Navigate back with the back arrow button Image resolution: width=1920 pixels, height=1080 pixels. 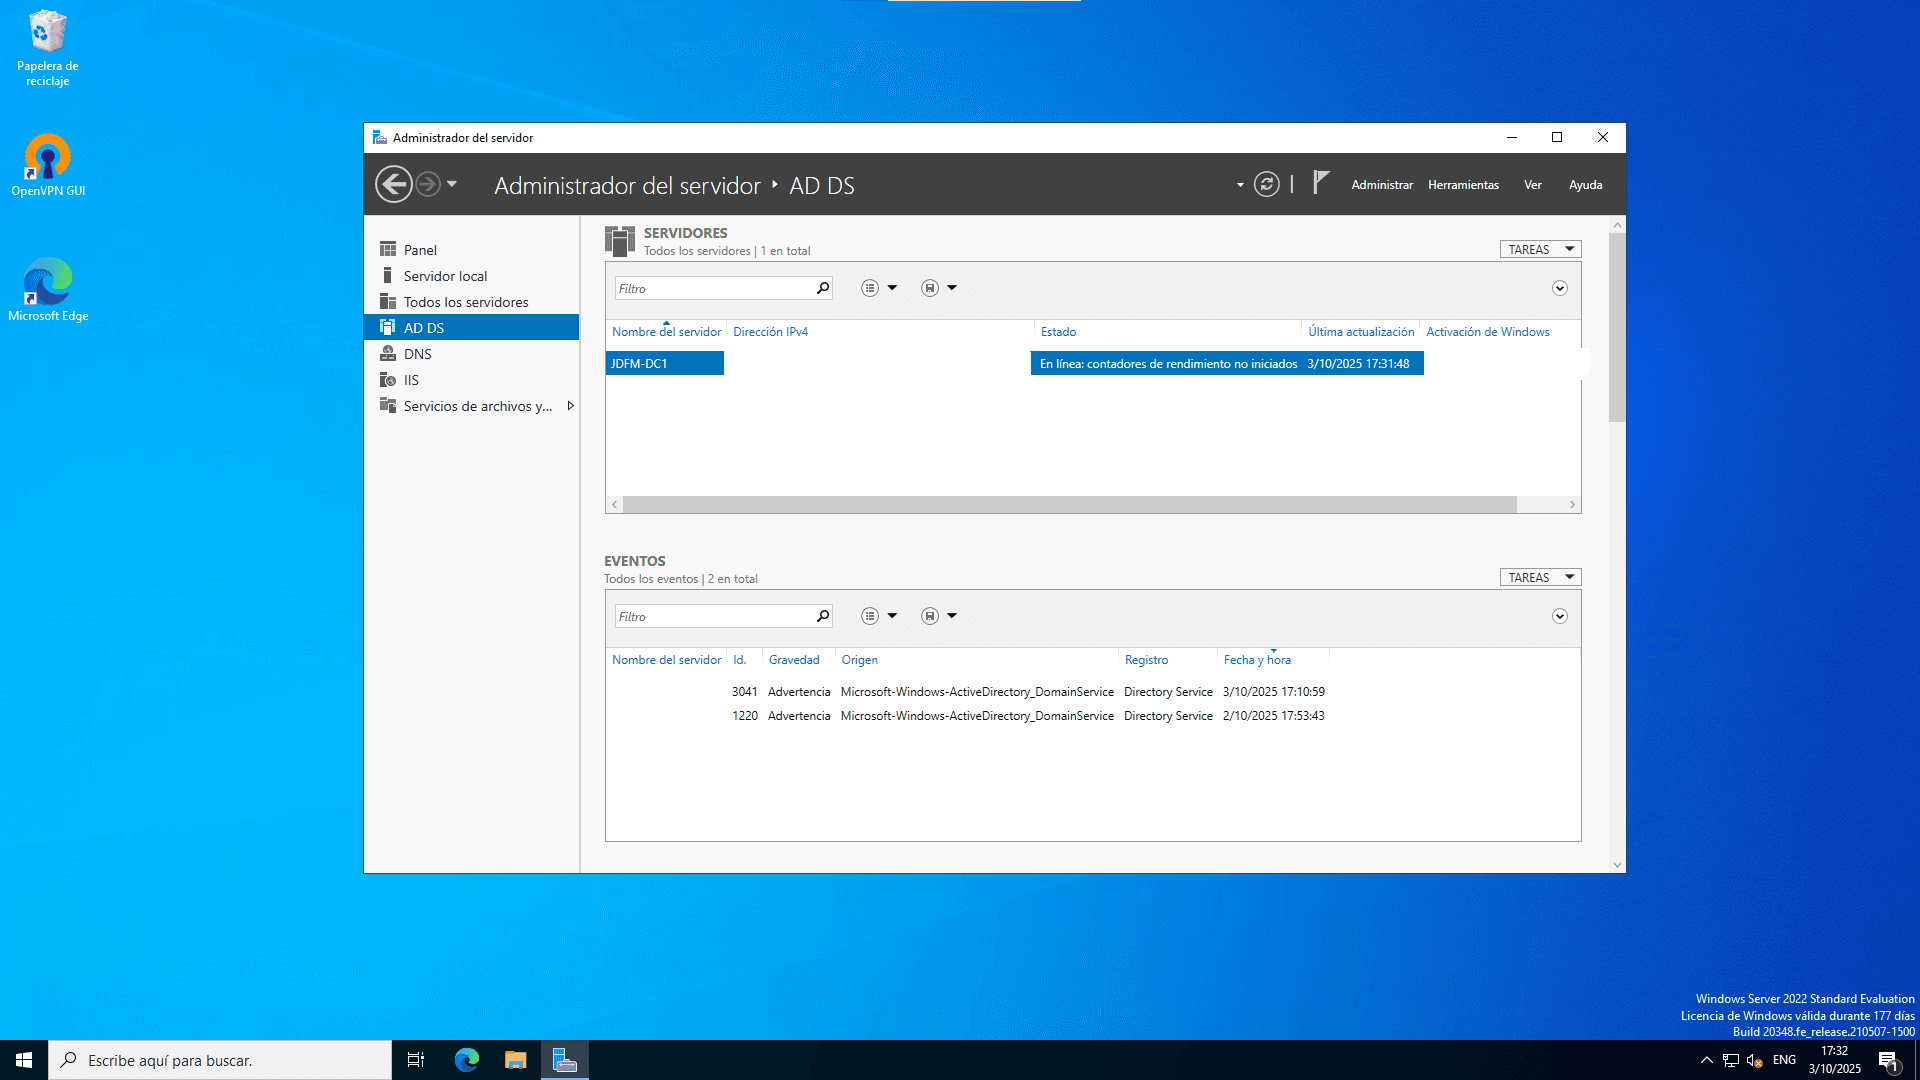click(x=394, y=184)
